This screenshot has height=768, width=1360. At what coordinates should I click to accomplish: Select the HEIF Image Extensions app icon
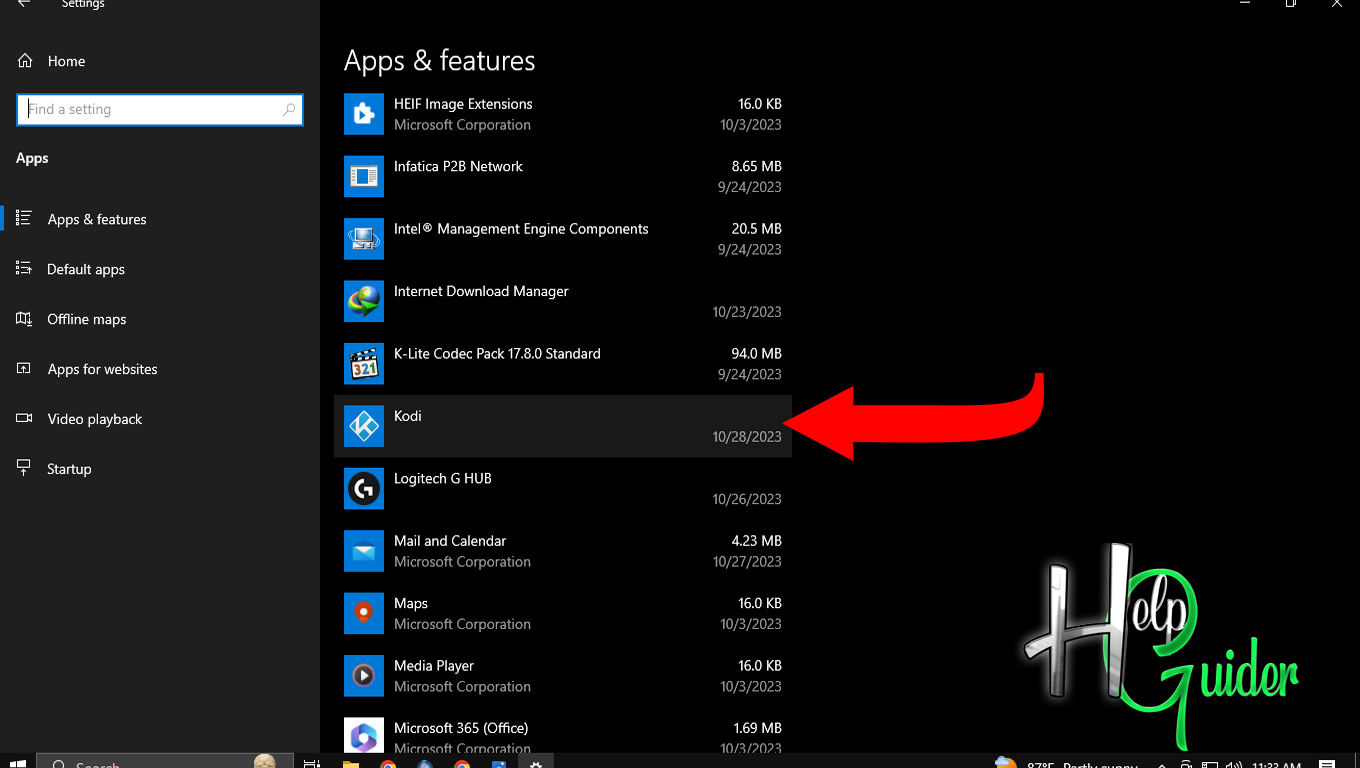tap(364, 114)
